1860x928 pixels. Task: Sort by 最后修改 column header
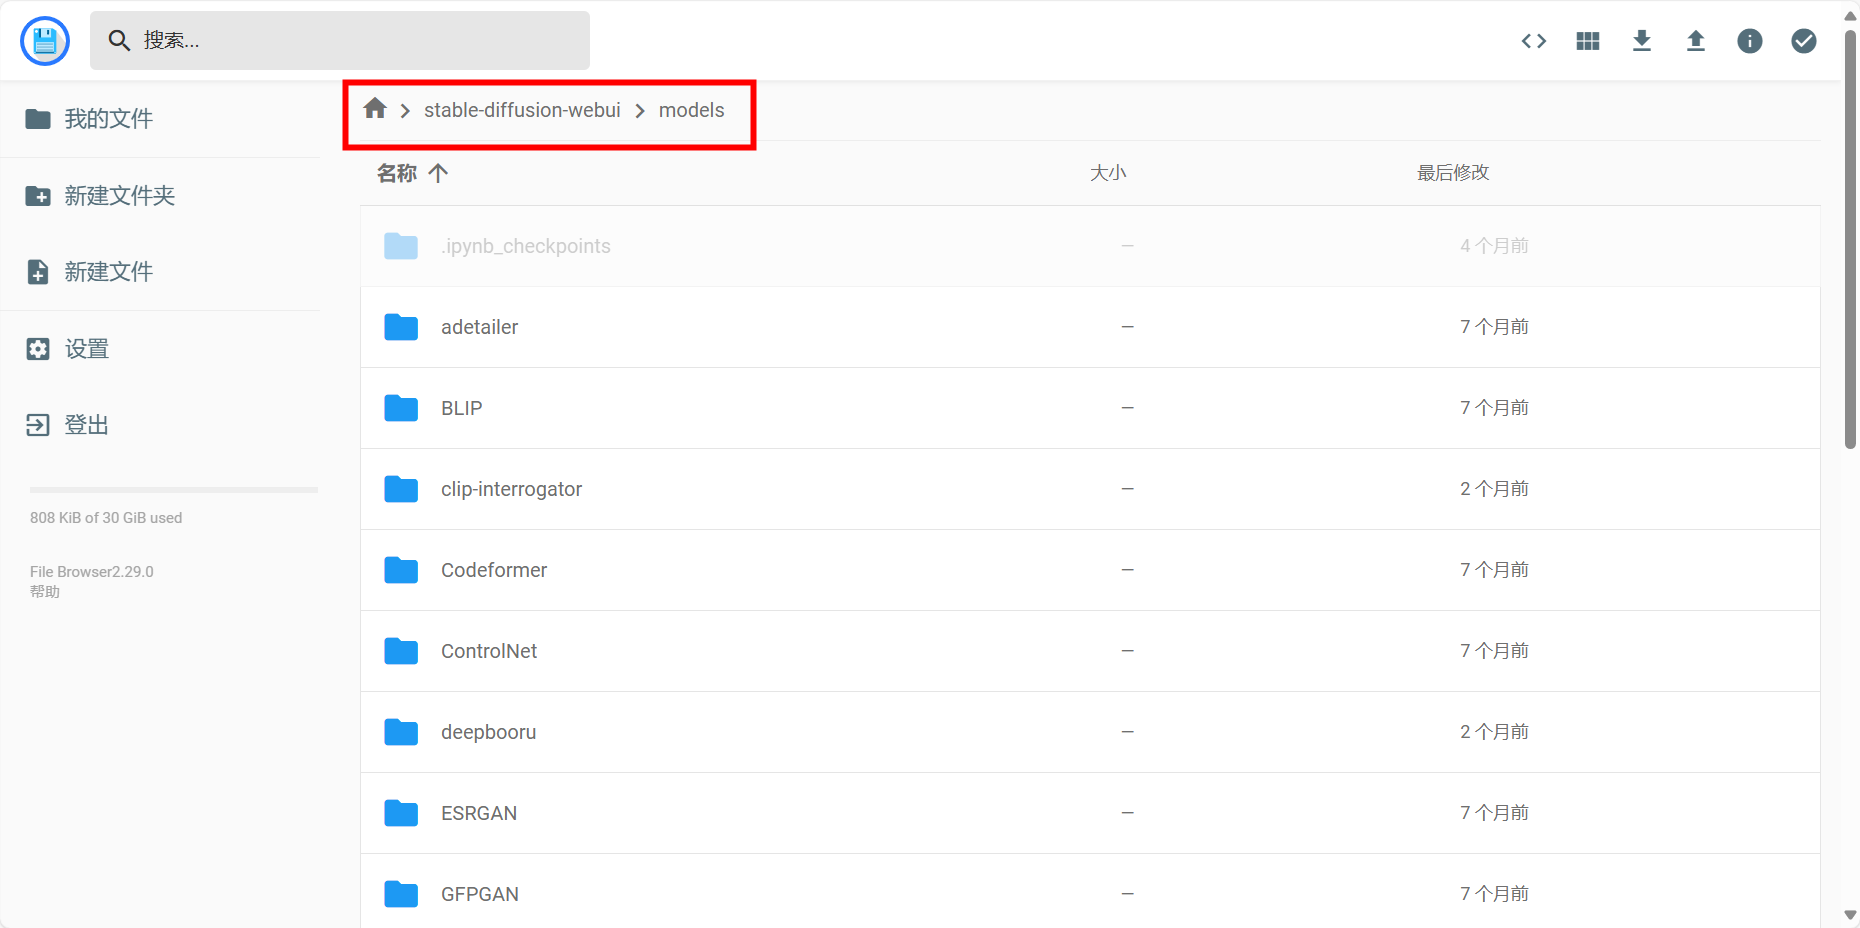tap(1453, 173)
